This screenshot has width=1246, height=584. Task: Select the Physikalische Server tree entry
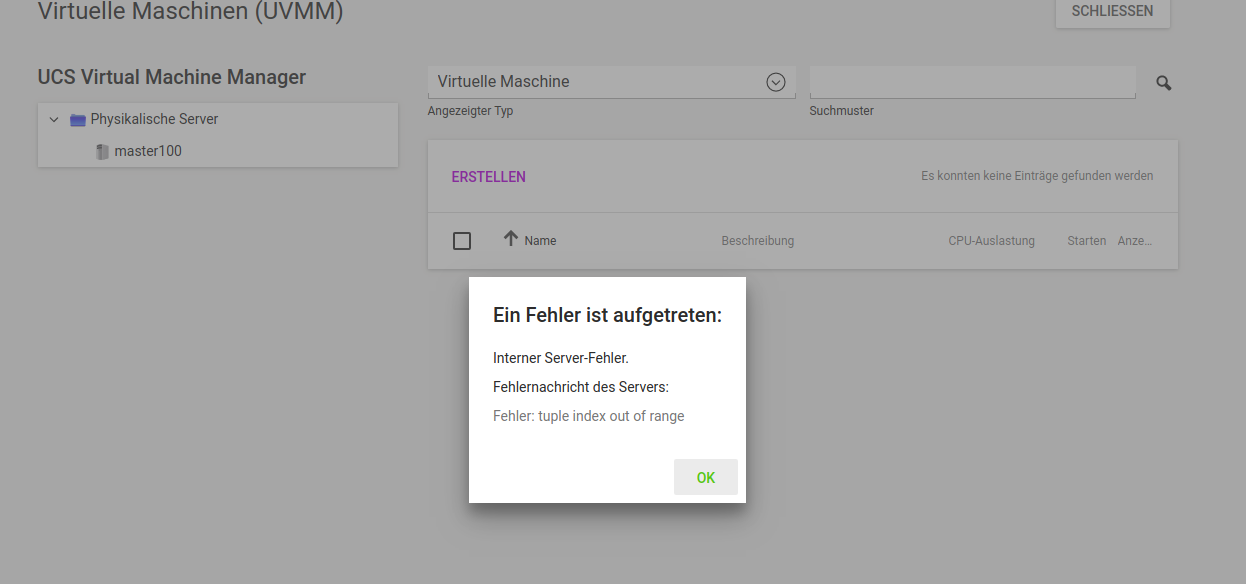tap(154, 119)
